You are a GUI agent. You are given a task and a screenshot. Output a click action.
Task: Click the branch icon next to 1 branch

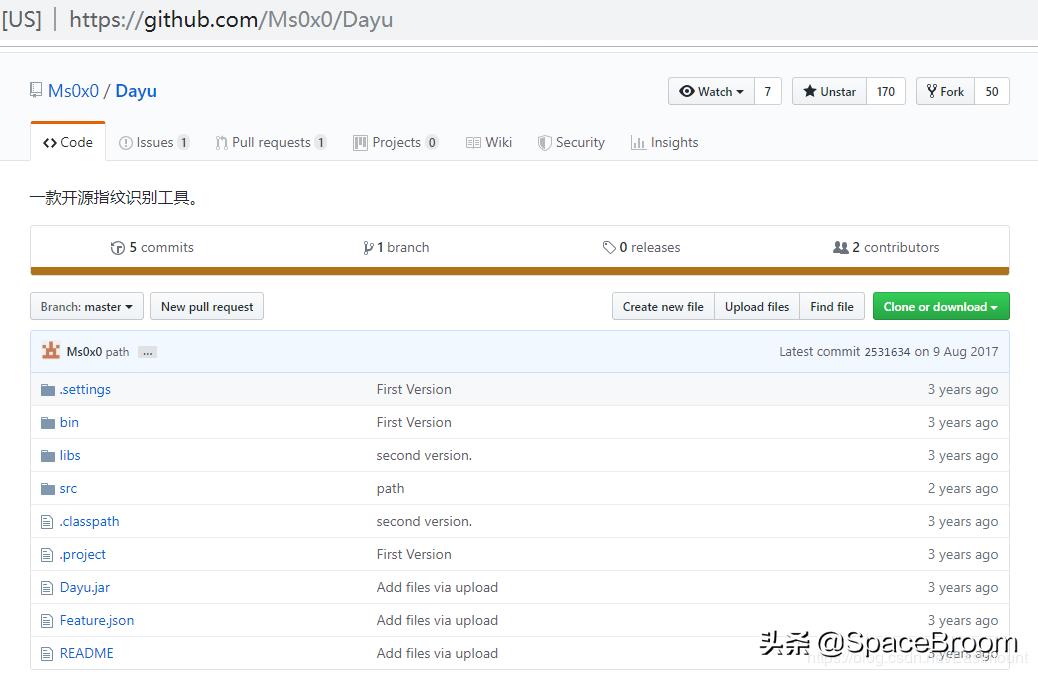[x=370, y=247]
